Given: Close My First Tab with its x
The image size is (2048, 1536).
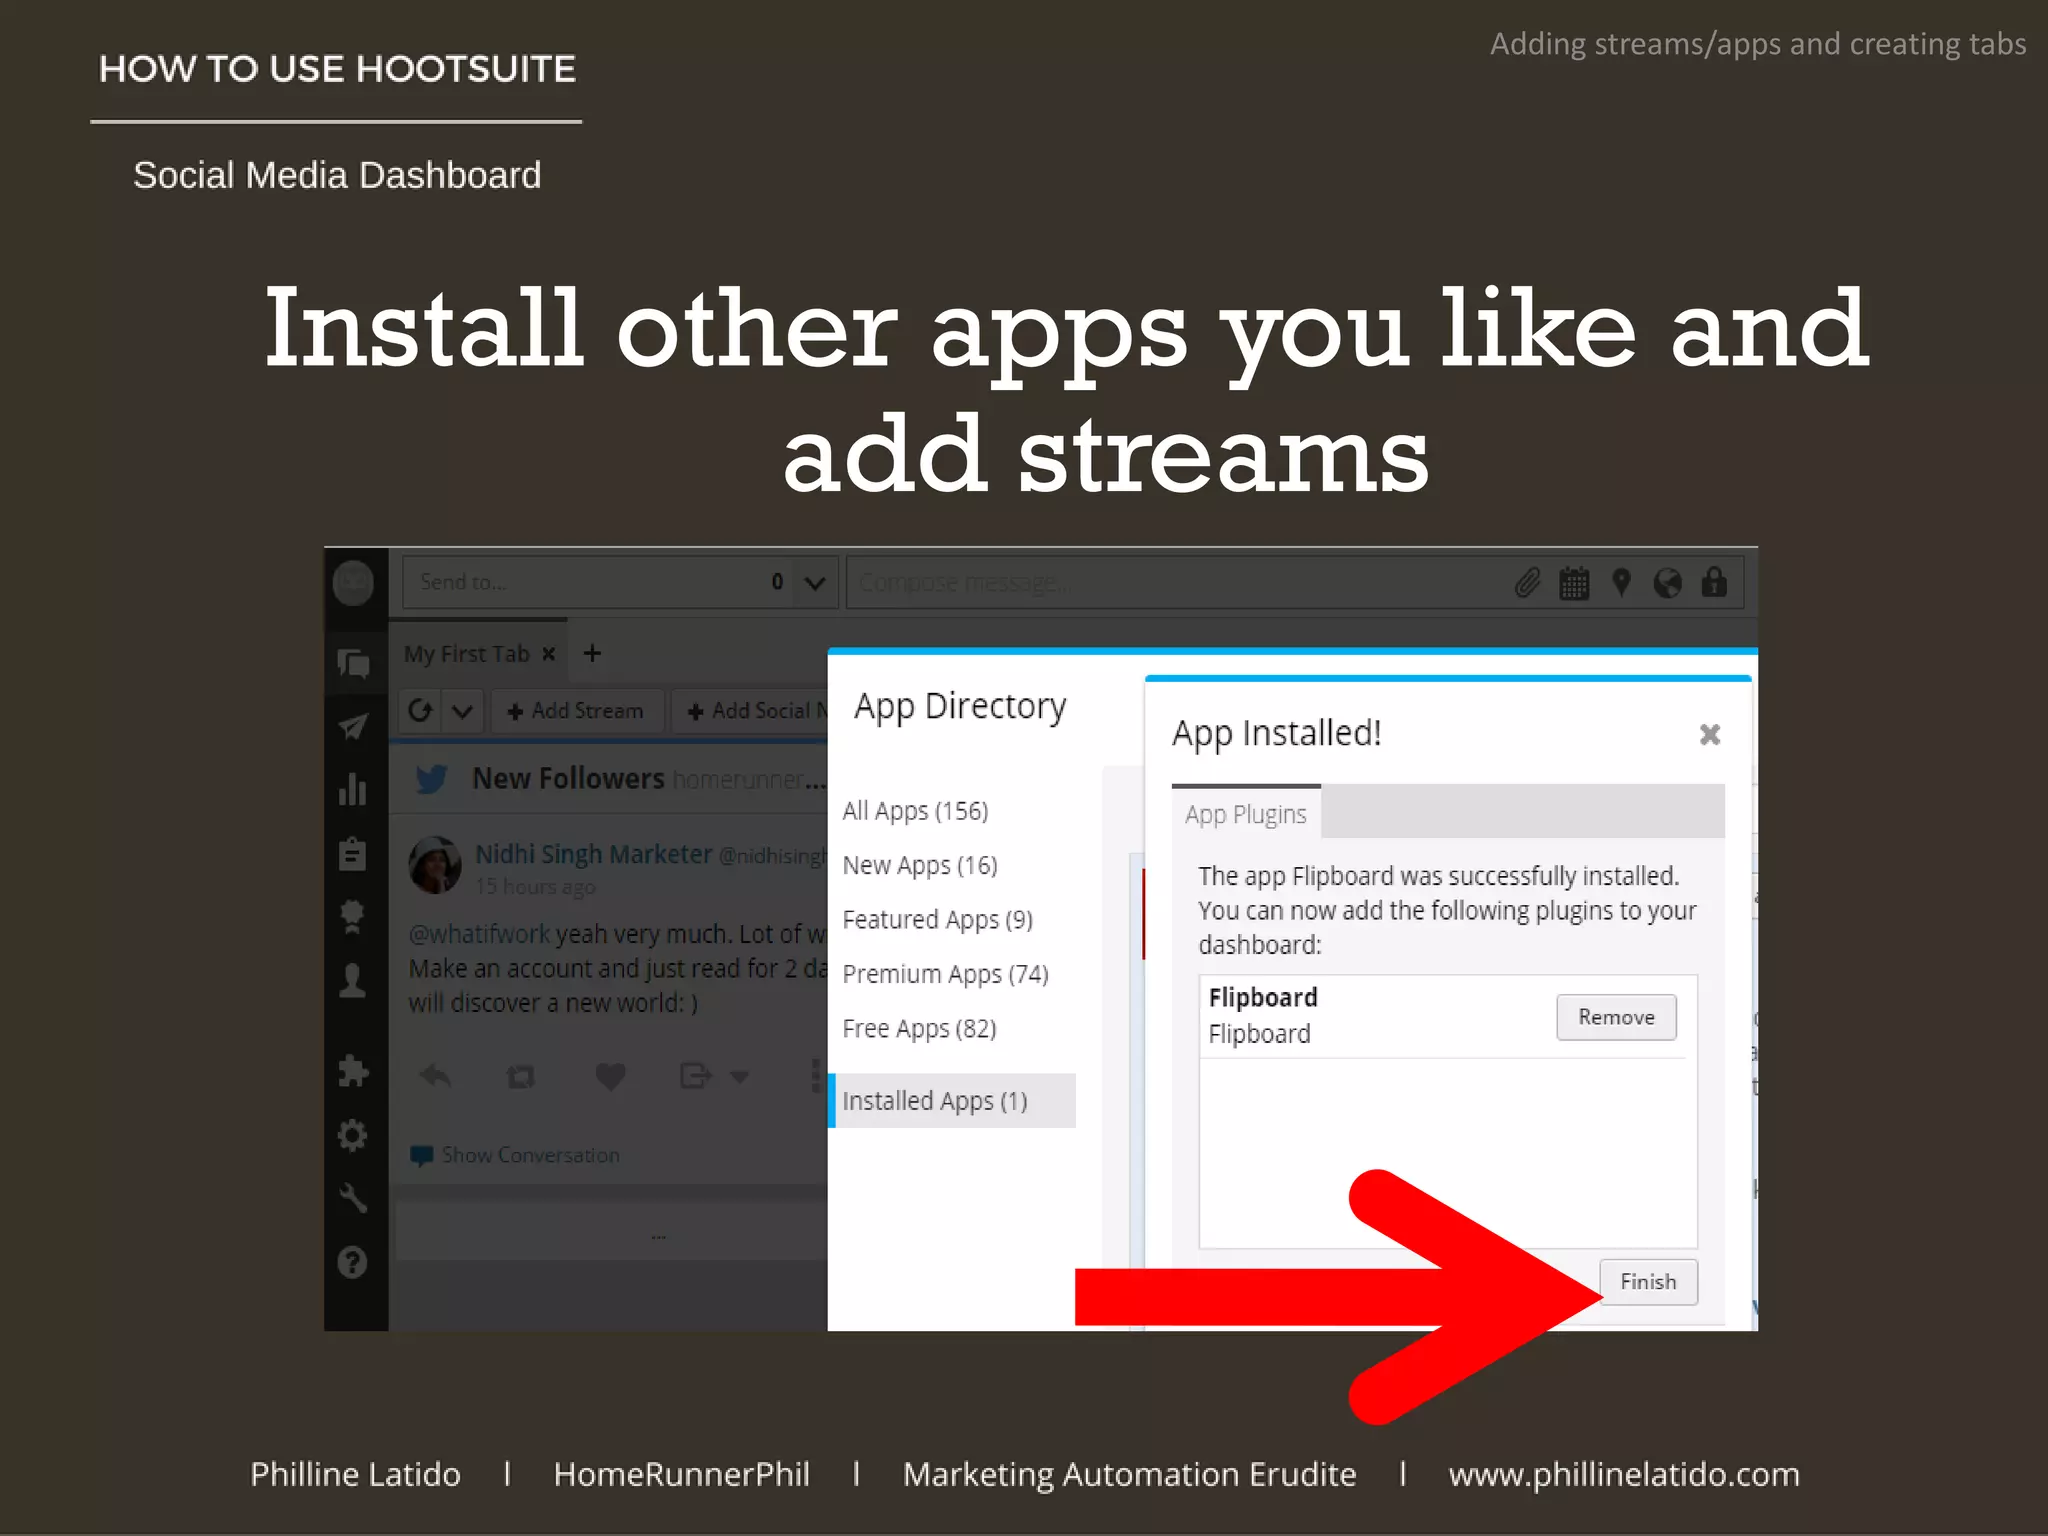Looking at the screenshot, I should 548,654.
